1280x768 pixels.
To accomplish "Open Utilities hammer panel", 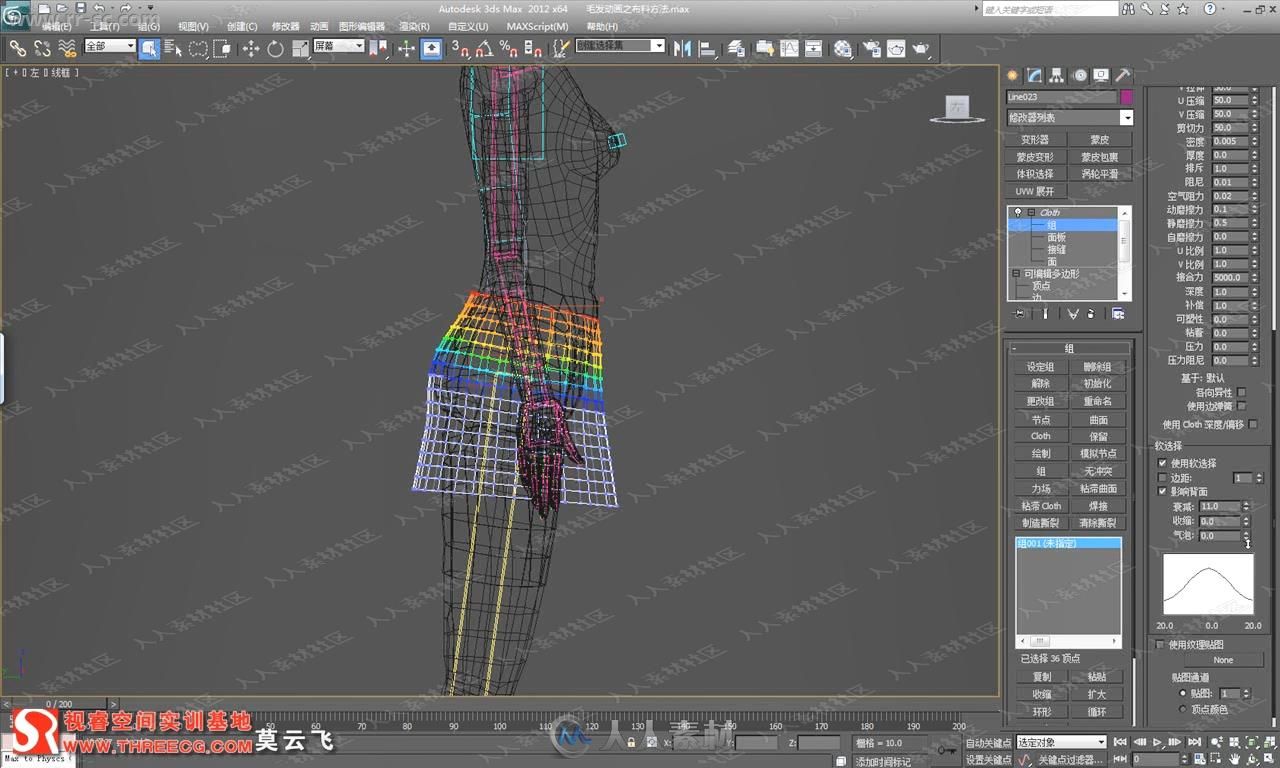I will 1123,75.
